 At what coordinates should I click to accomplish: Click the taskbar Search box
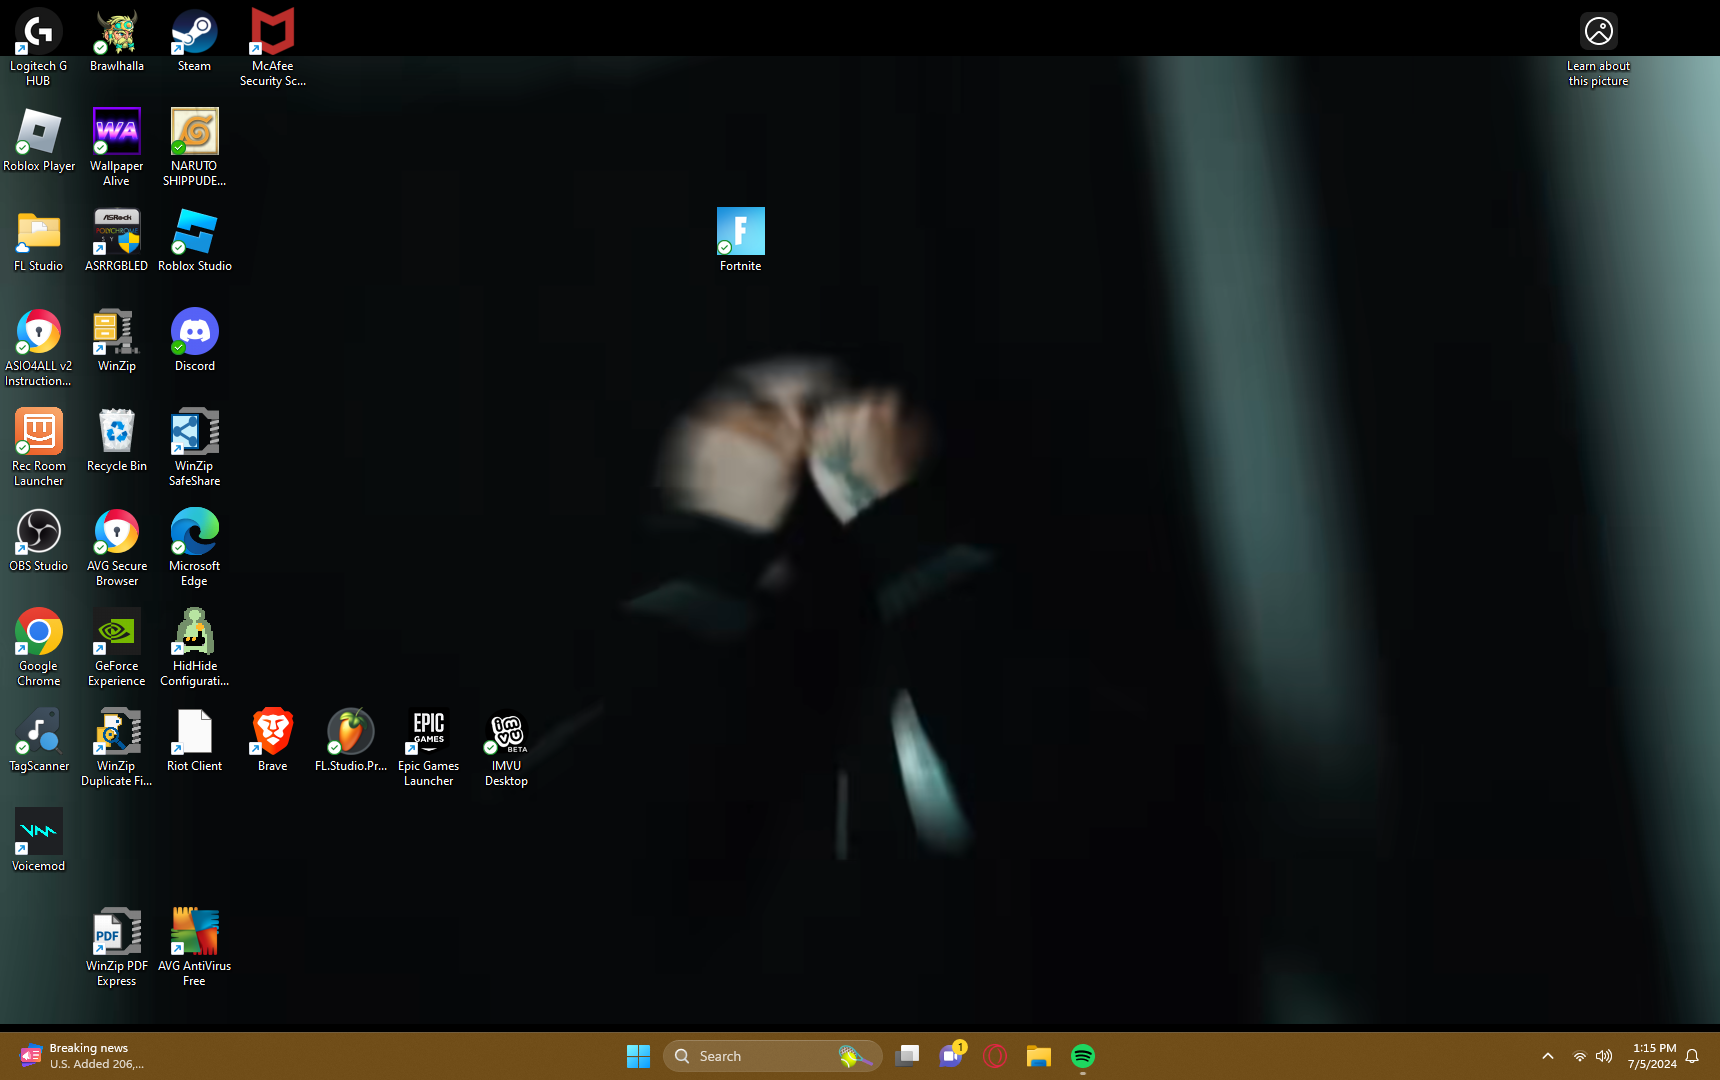[x=772, y=1056]
